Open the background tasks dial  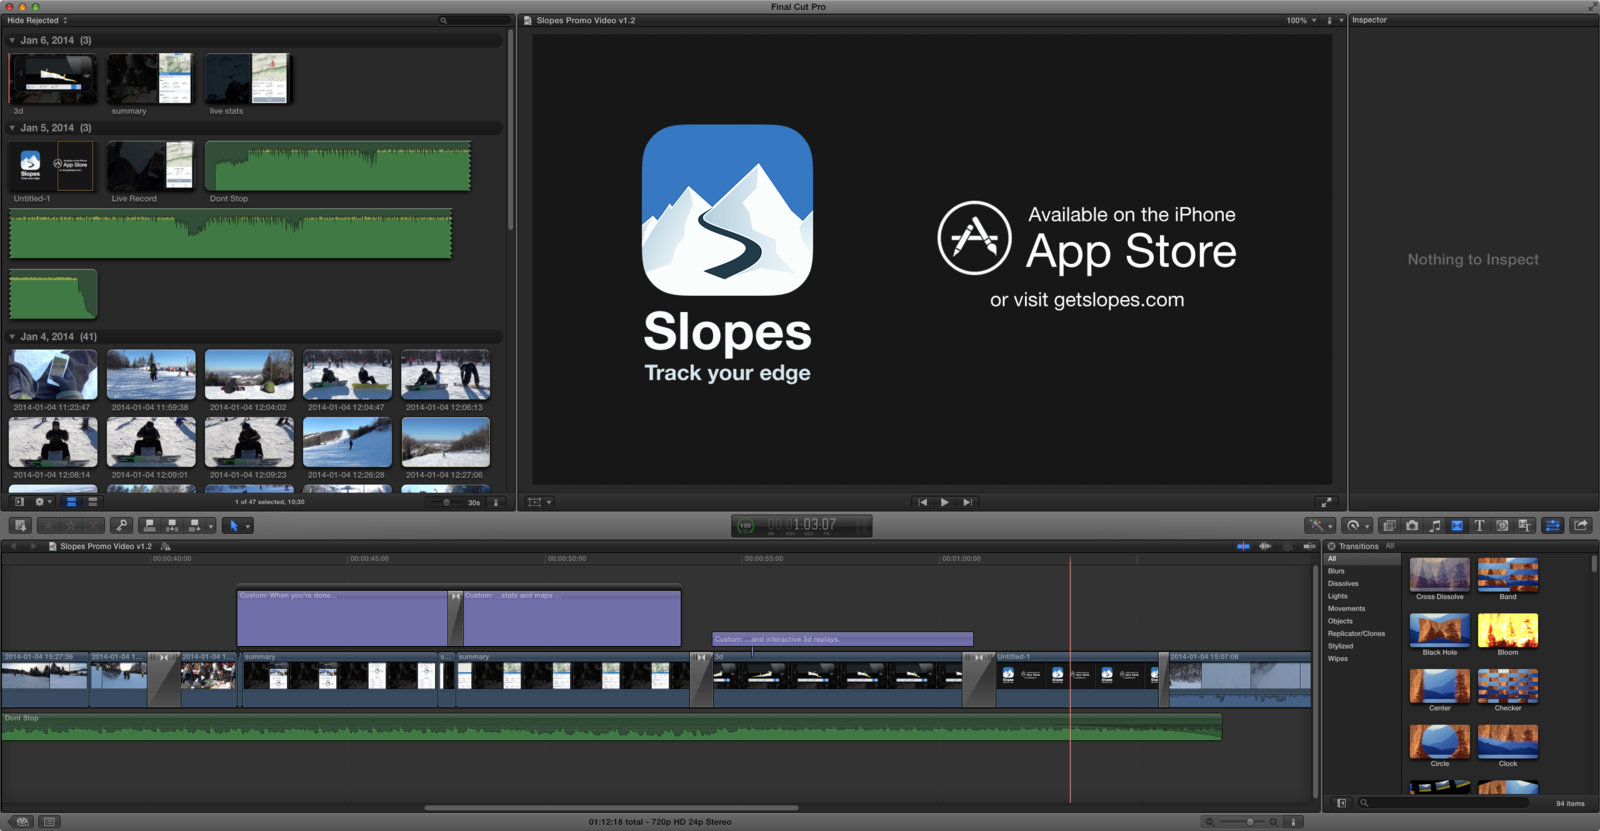(745, 525)
